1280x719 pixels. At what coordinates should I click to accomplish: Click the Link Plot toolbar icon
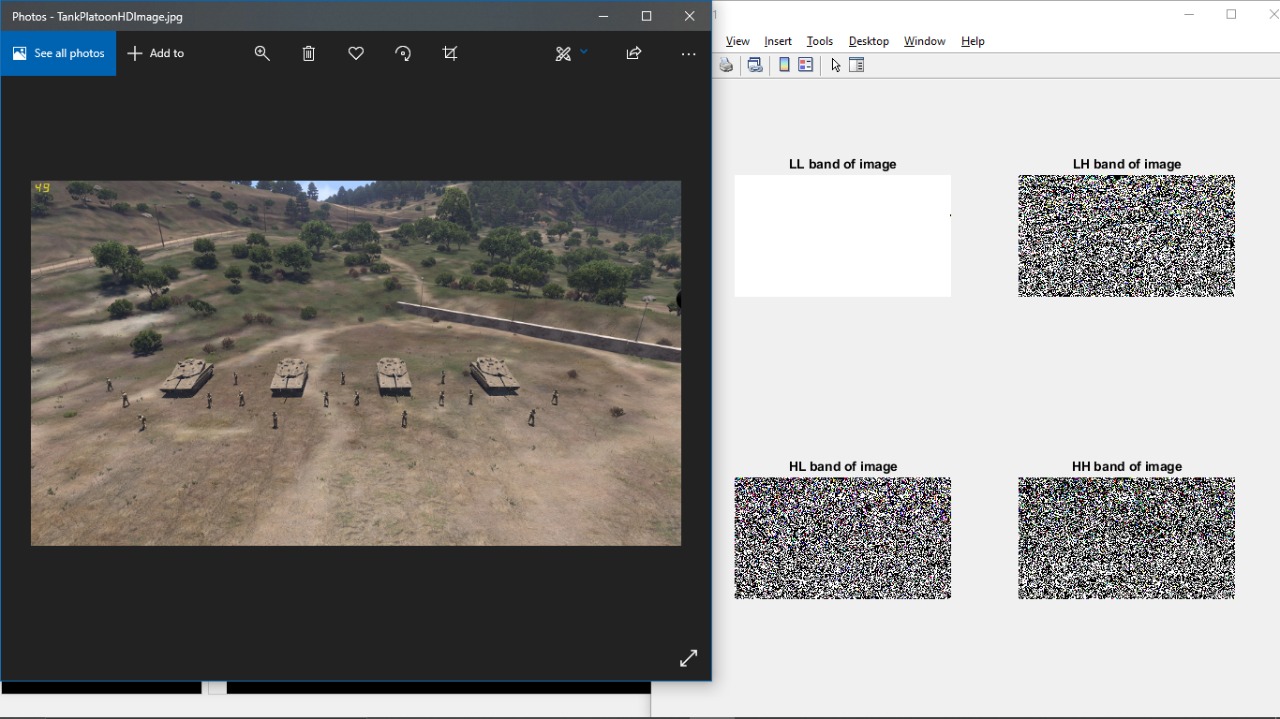tap(755, 65)
